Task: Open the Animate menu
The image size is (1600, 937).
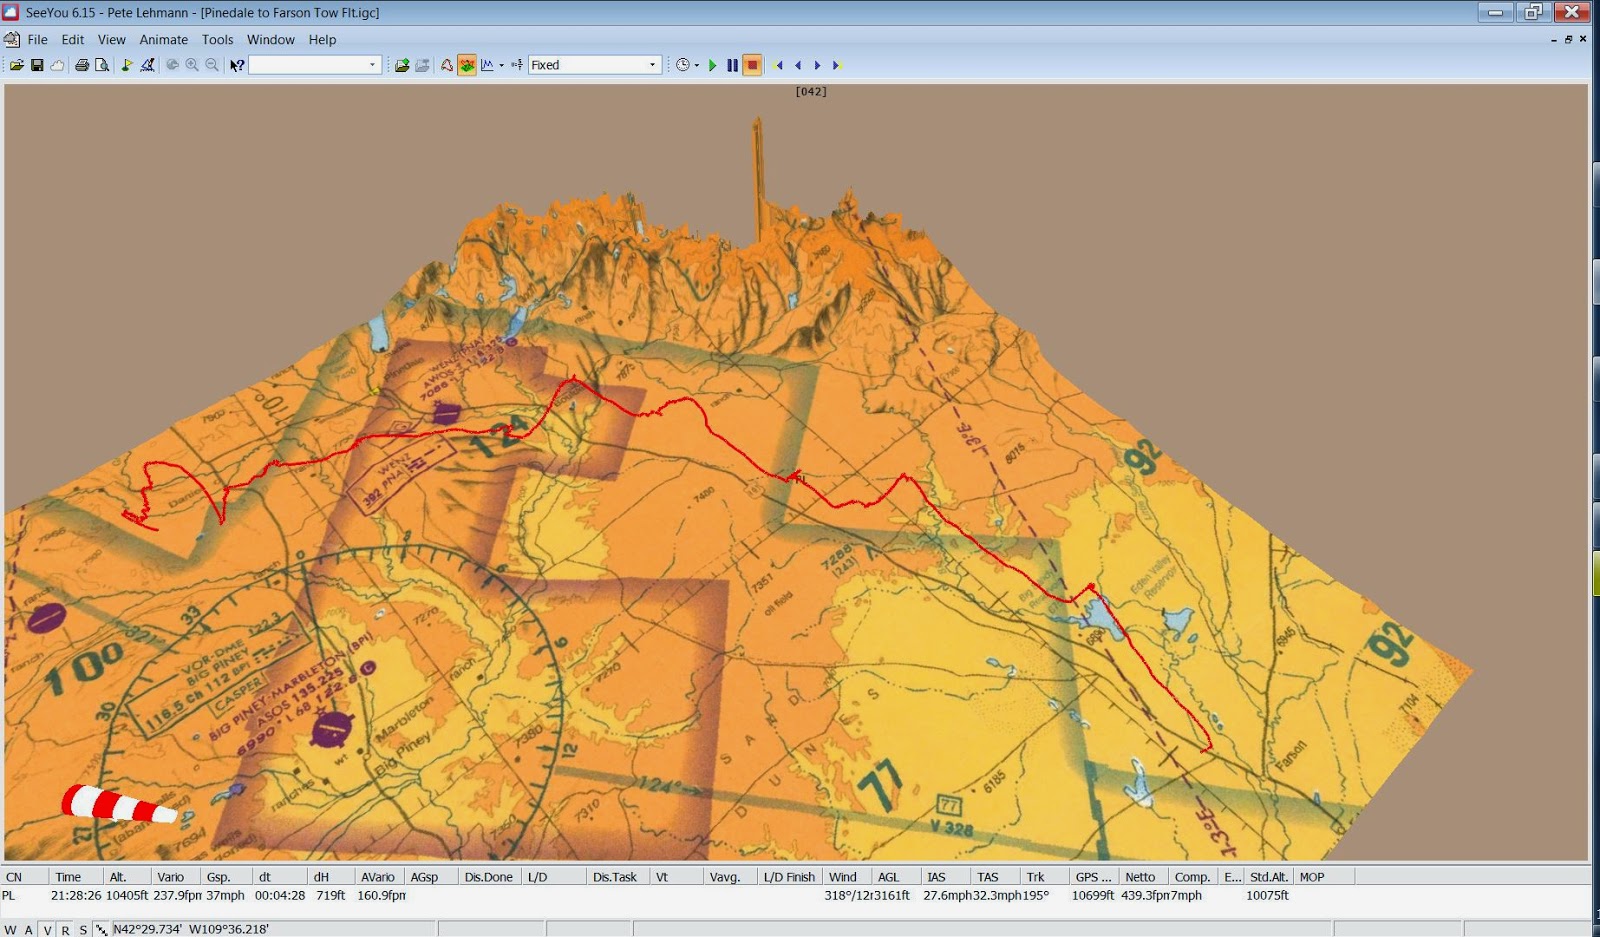Action: click(164, 40)
